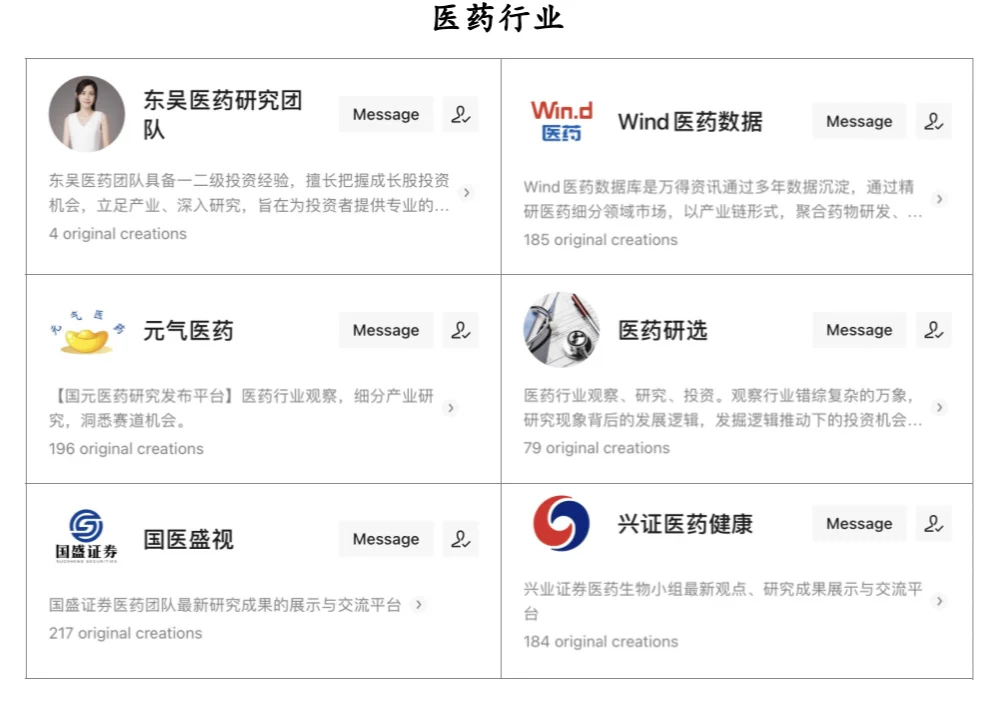View "196 original creations" list
The height and width of the screenshot is (704, 996).
[x=126, y=449]
